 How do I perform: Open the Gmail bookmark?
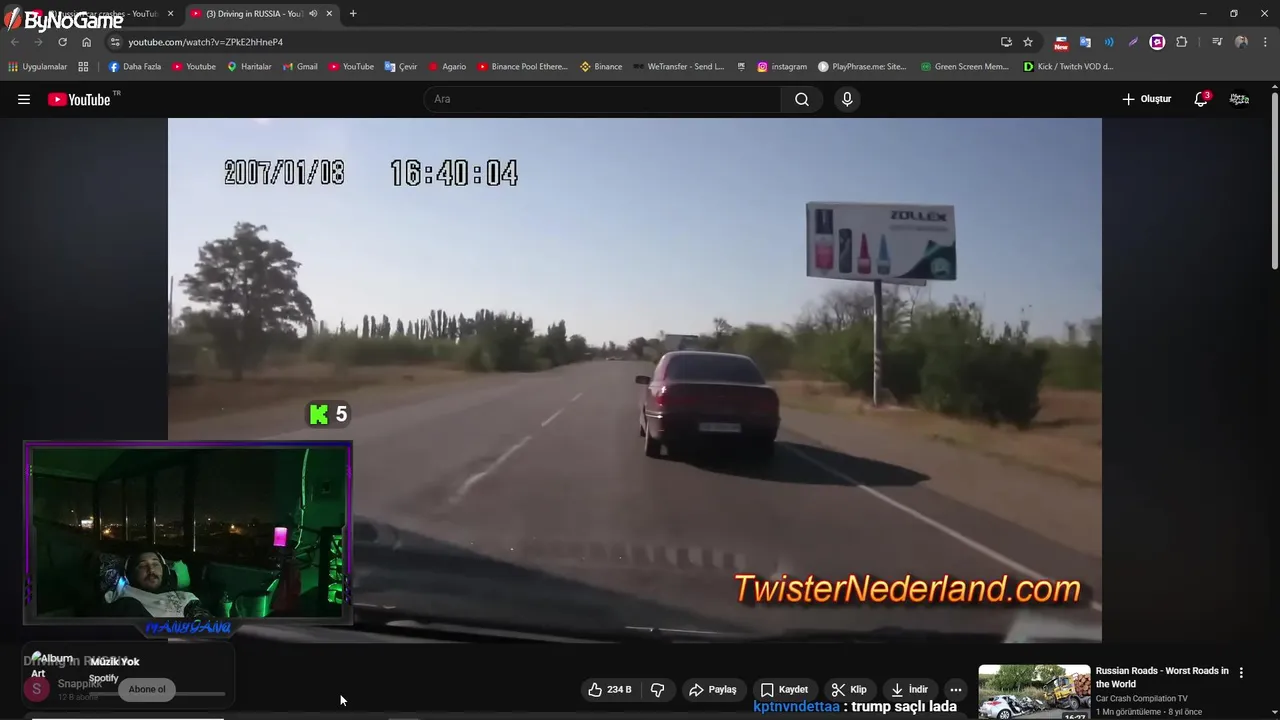(x=300, y=67)
